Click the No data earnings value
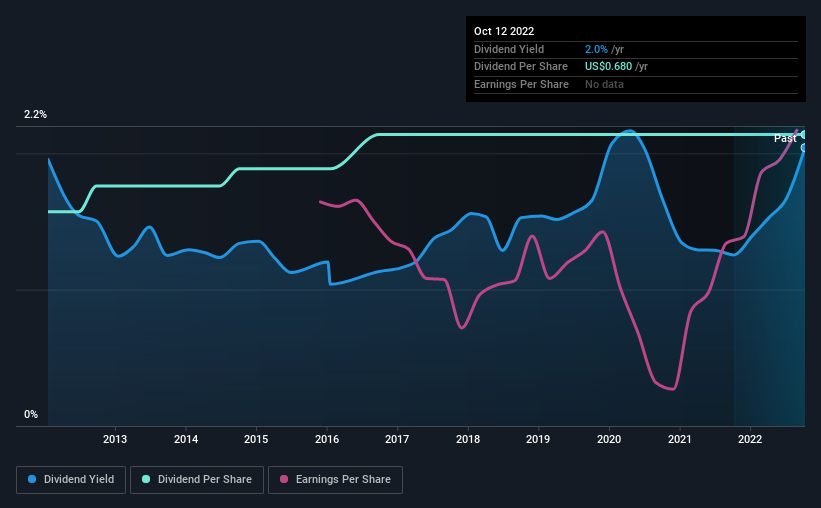Screen dimensions: 821x508 pos(604,84)
